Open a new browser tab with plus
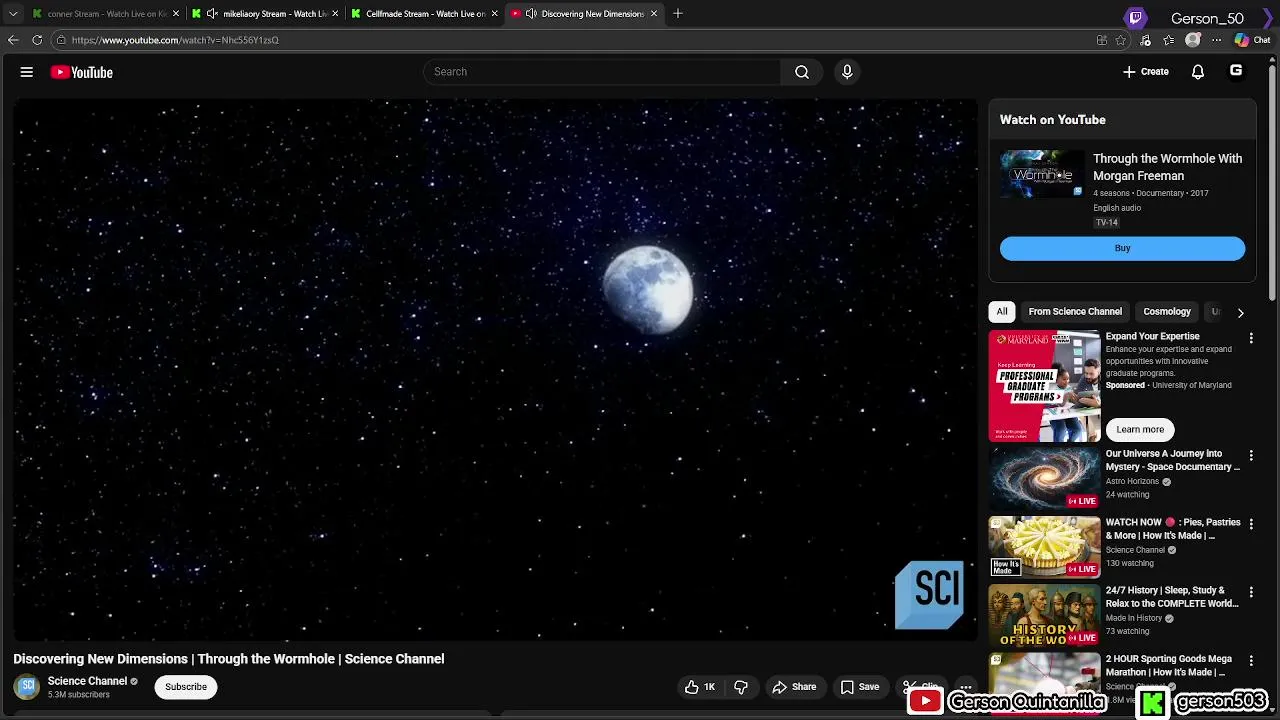 [677, 14]
